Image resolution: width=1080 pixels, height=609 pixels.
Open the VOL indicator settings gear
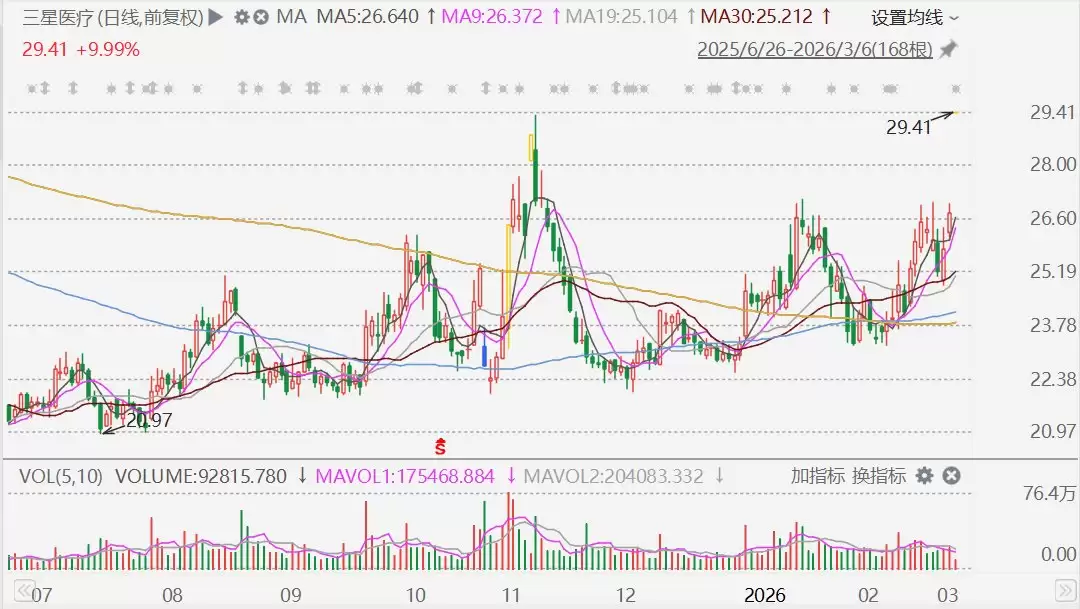point(925,476)
